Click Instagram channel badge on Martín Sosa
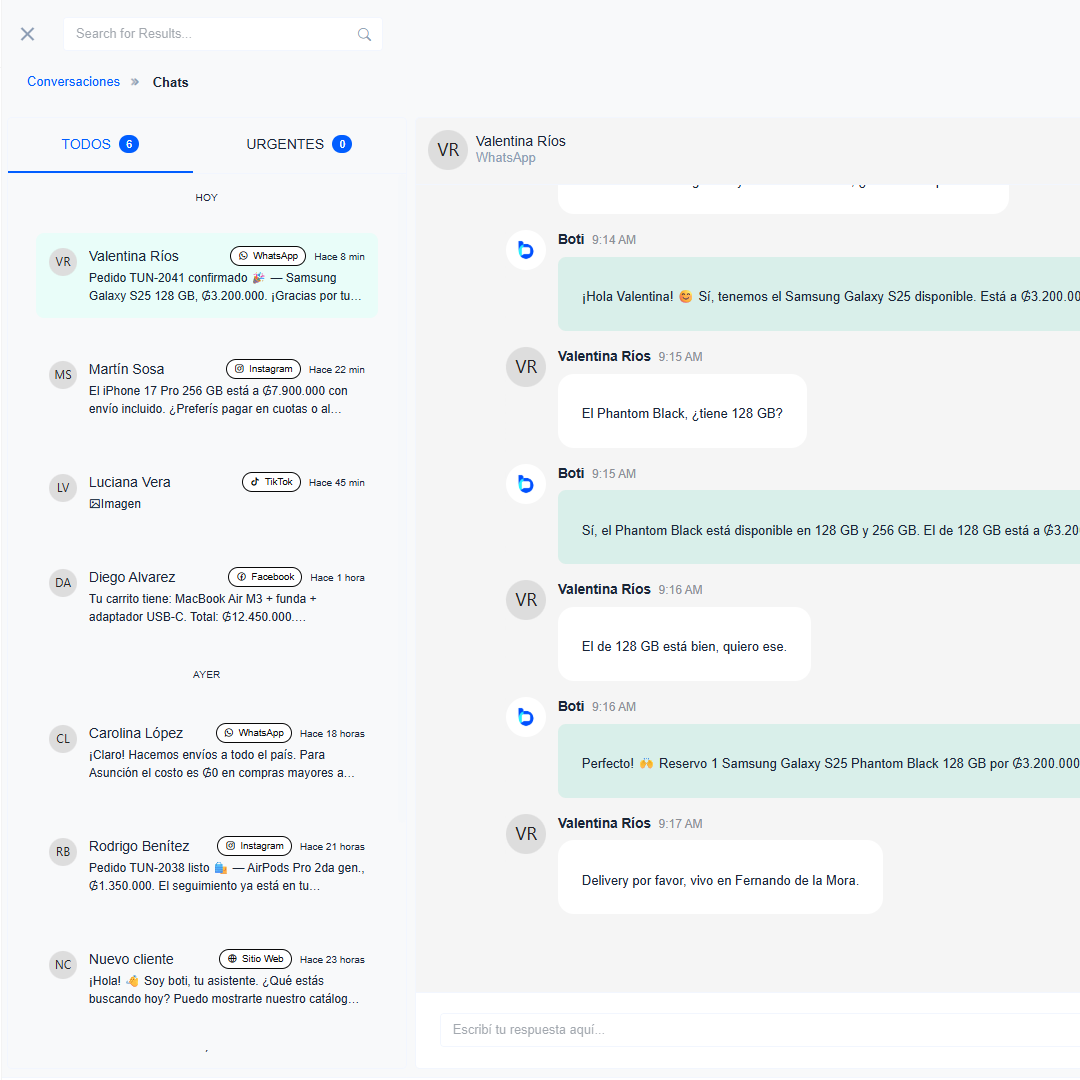The width and height of the screenshot is (1080, 1080). click(263, 368)
